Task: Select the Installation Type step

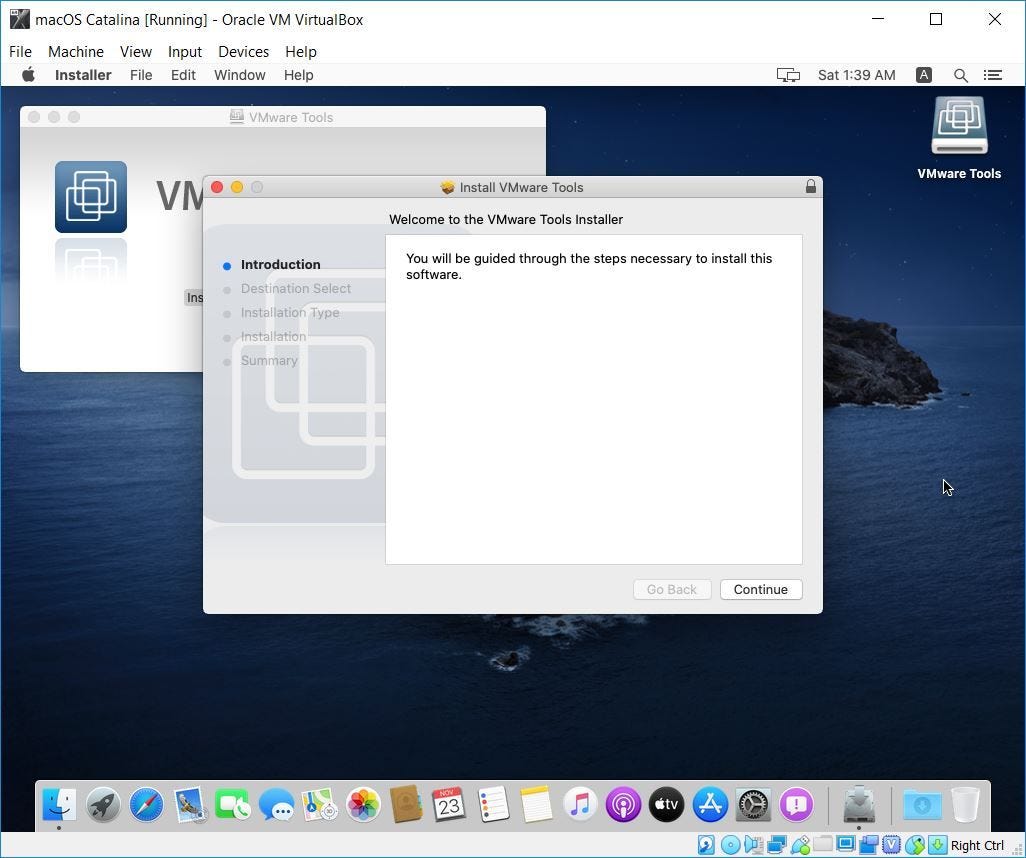Action: 290,313
